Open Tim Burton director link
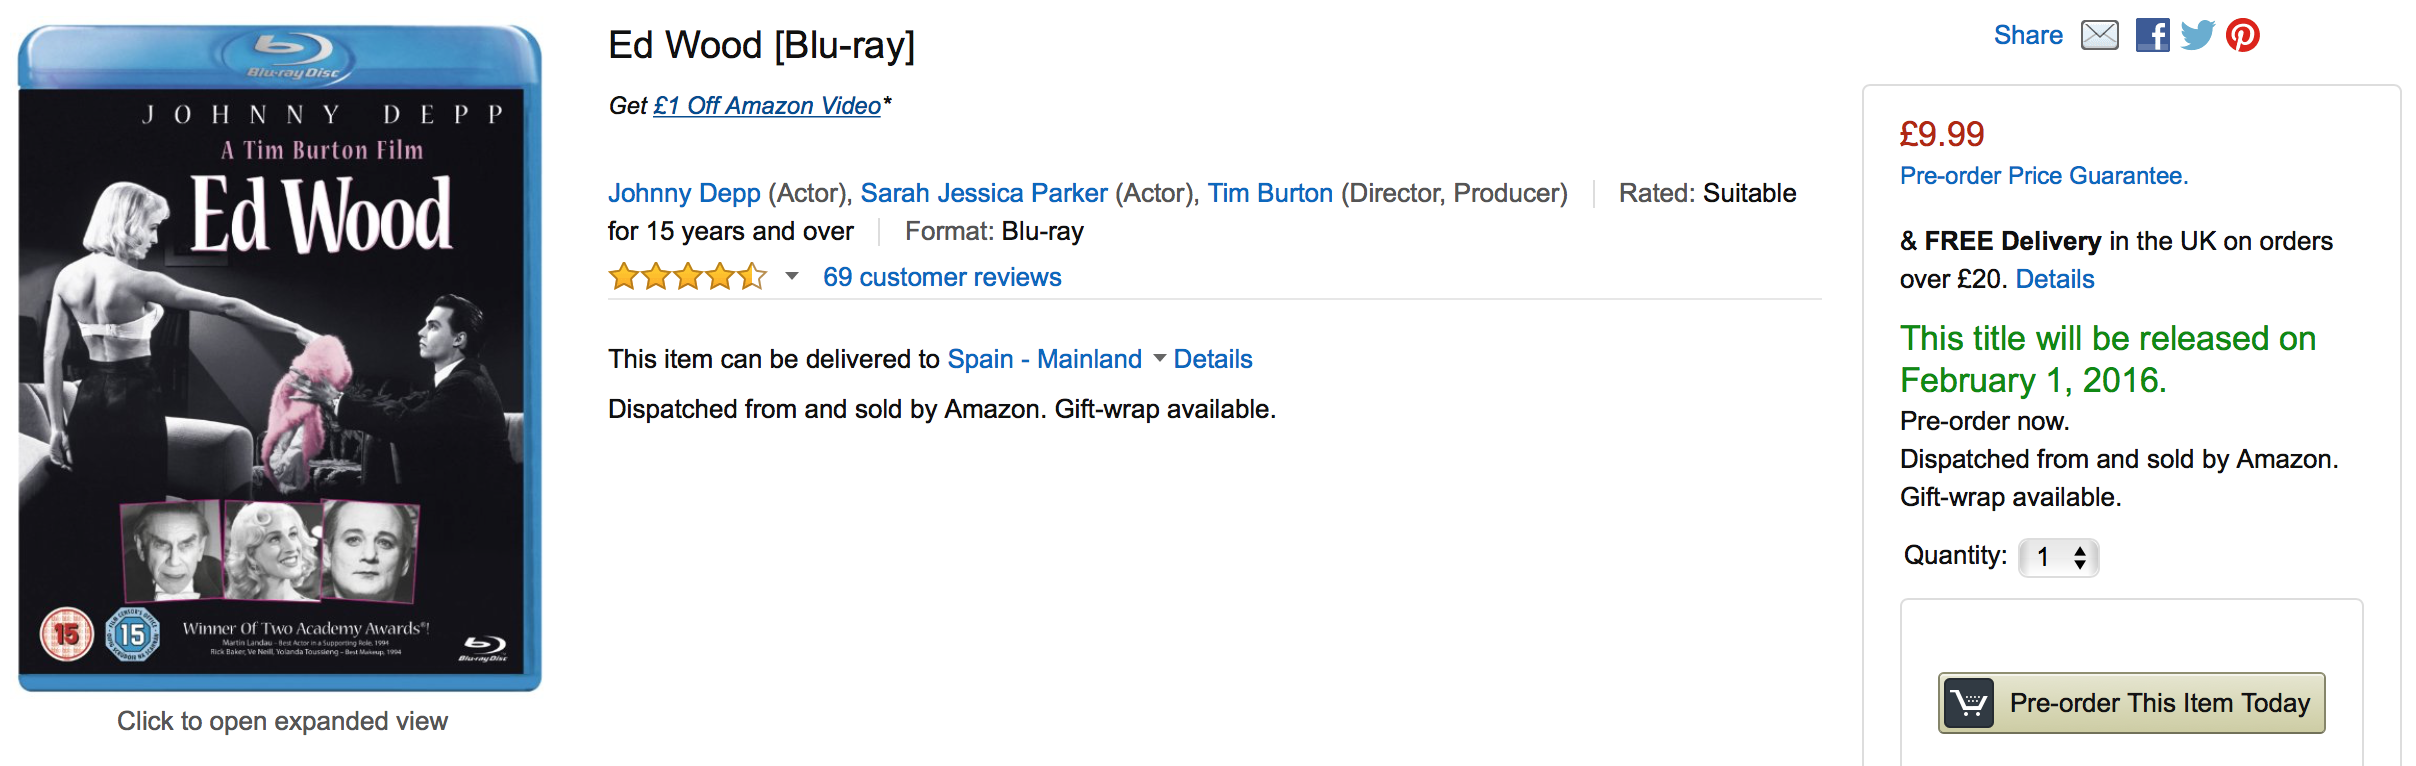The height and width of the screenshot is (766, 2416). (x=1270, y=193)
